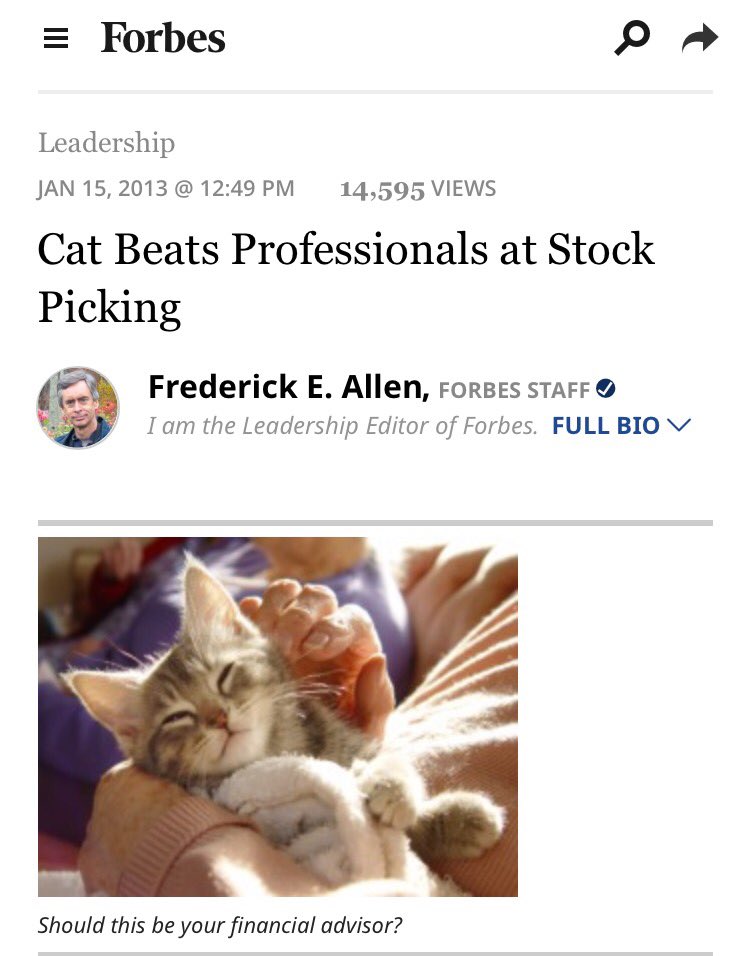This screenshot has height=956, width=745.
Task: Select the headline Cat Beats Professionals at Stock Picking
Action: pos(346,278)
